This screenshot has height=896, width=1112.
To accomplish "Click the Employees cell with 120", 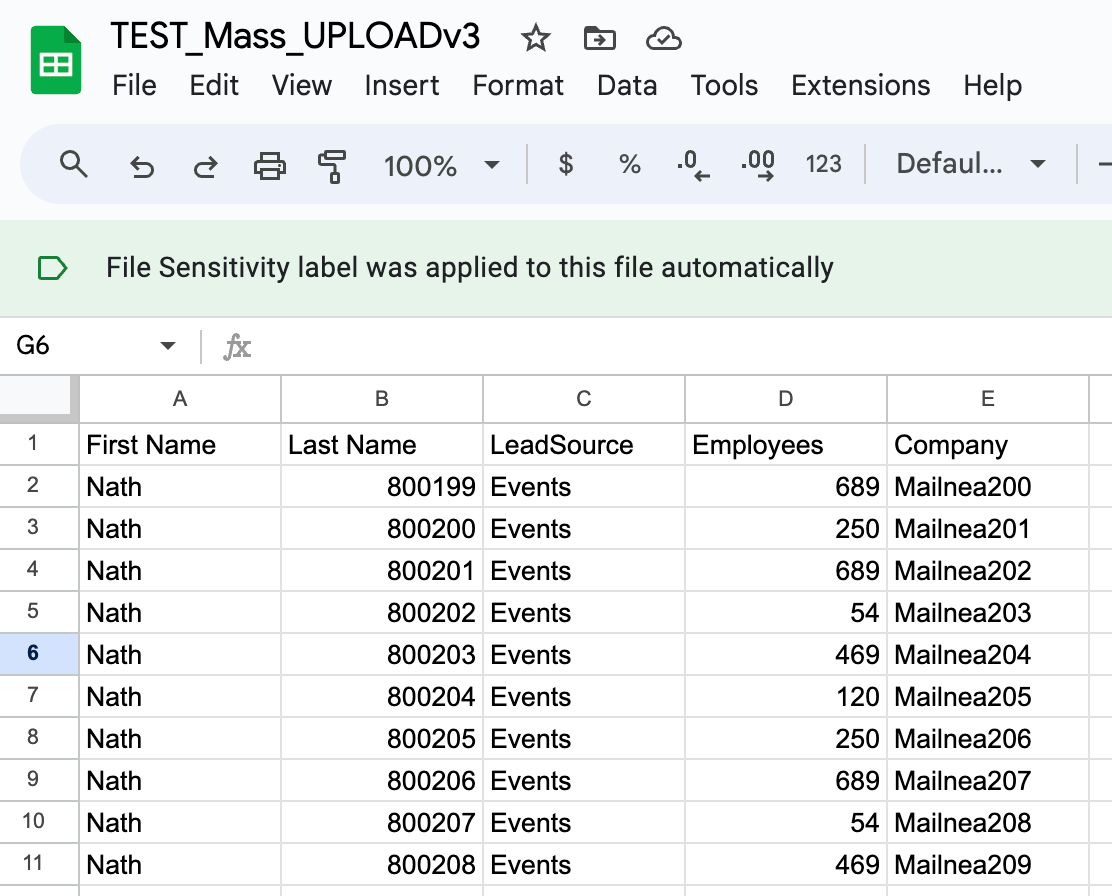I will 786,696.
